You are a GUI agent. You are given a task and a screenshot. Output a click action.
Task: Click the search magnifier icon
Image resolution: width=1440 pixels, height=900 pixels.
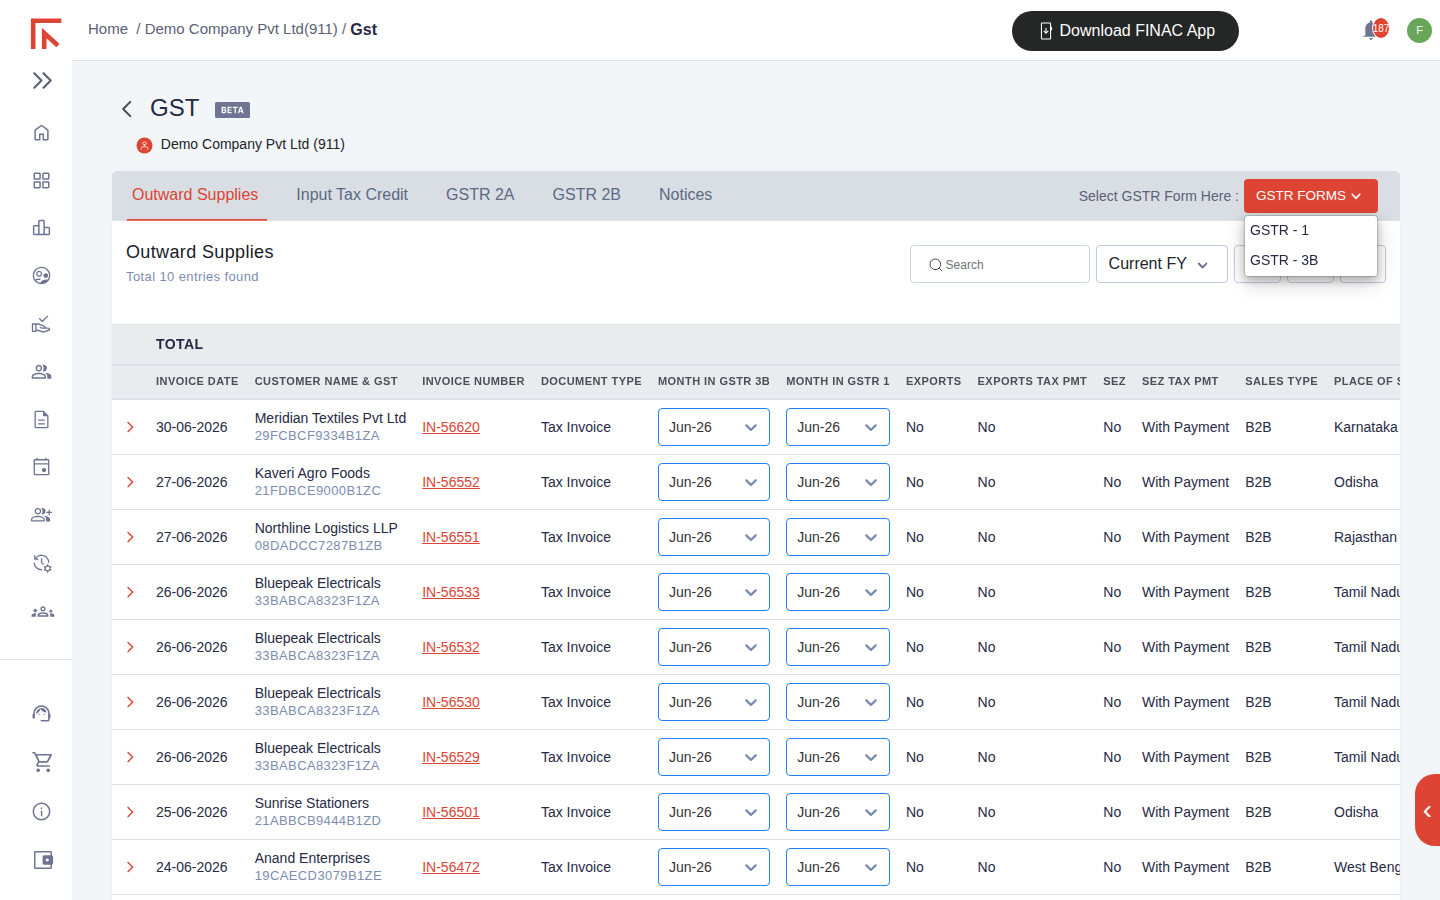pos(935,265)
